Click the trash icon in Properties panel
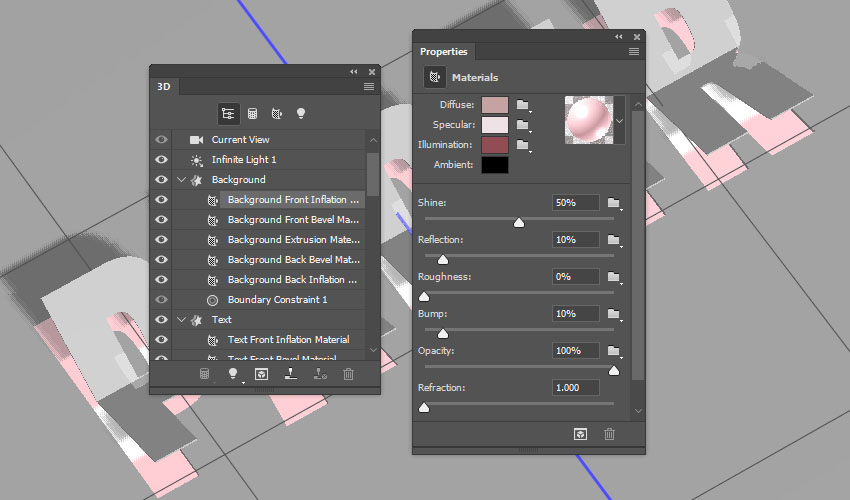Screen dimensions: 850x500 pyautogui.click(x=609, y=434)
